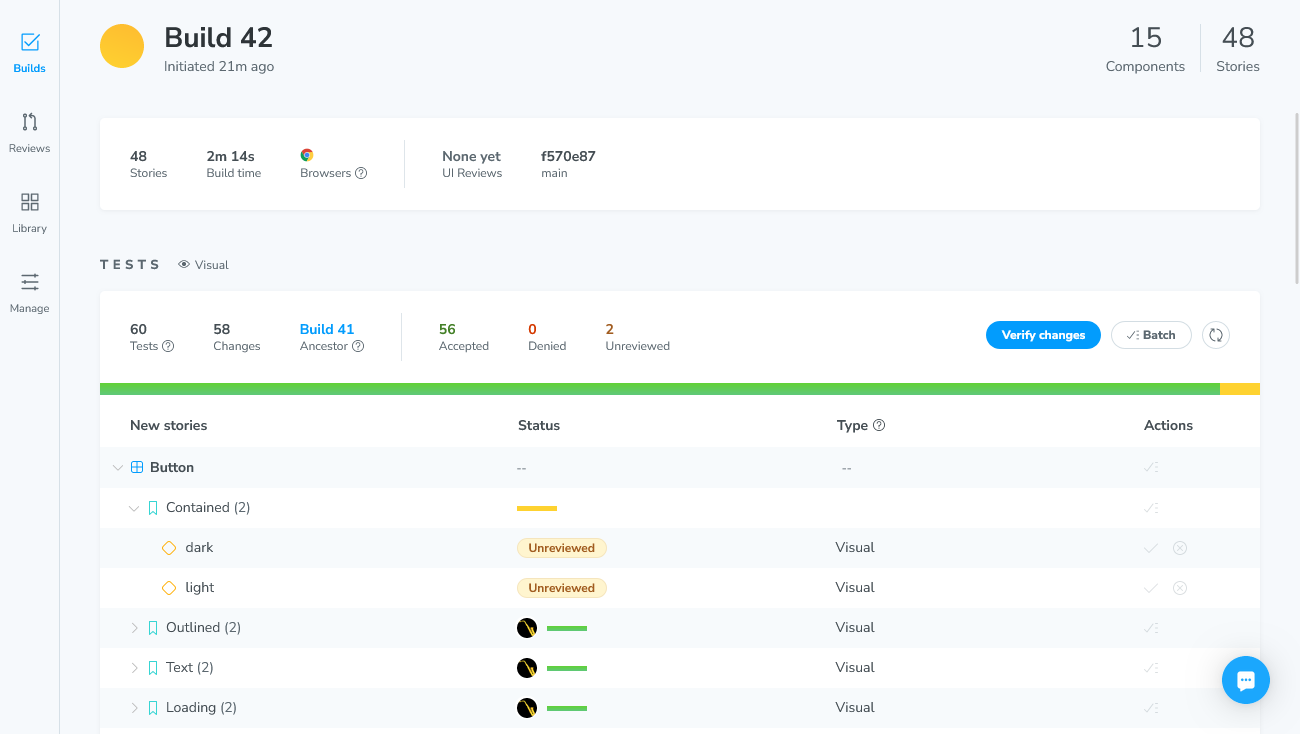The height and width of the screenshot is (734, 1300).
Task: Click the 2 Unreviewed counter
Action: 637,337
